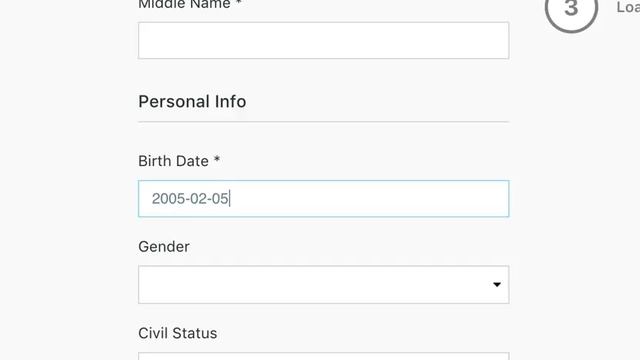Select the Civil Status field
The image size is (640, 360).
coord(324,356)
